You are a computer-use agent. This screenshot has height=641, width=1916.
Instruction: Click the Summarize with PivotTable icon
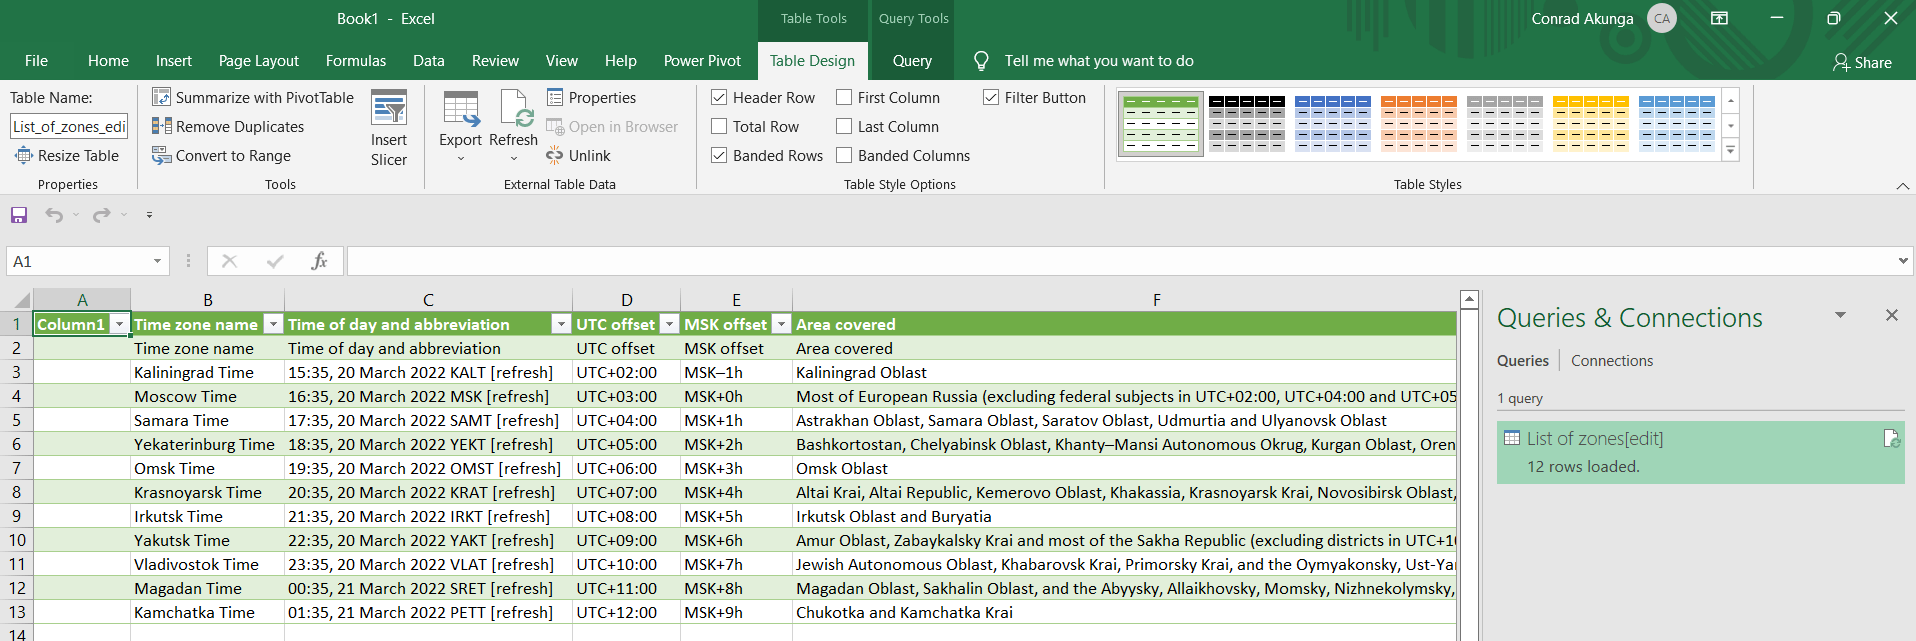point(161,97)
